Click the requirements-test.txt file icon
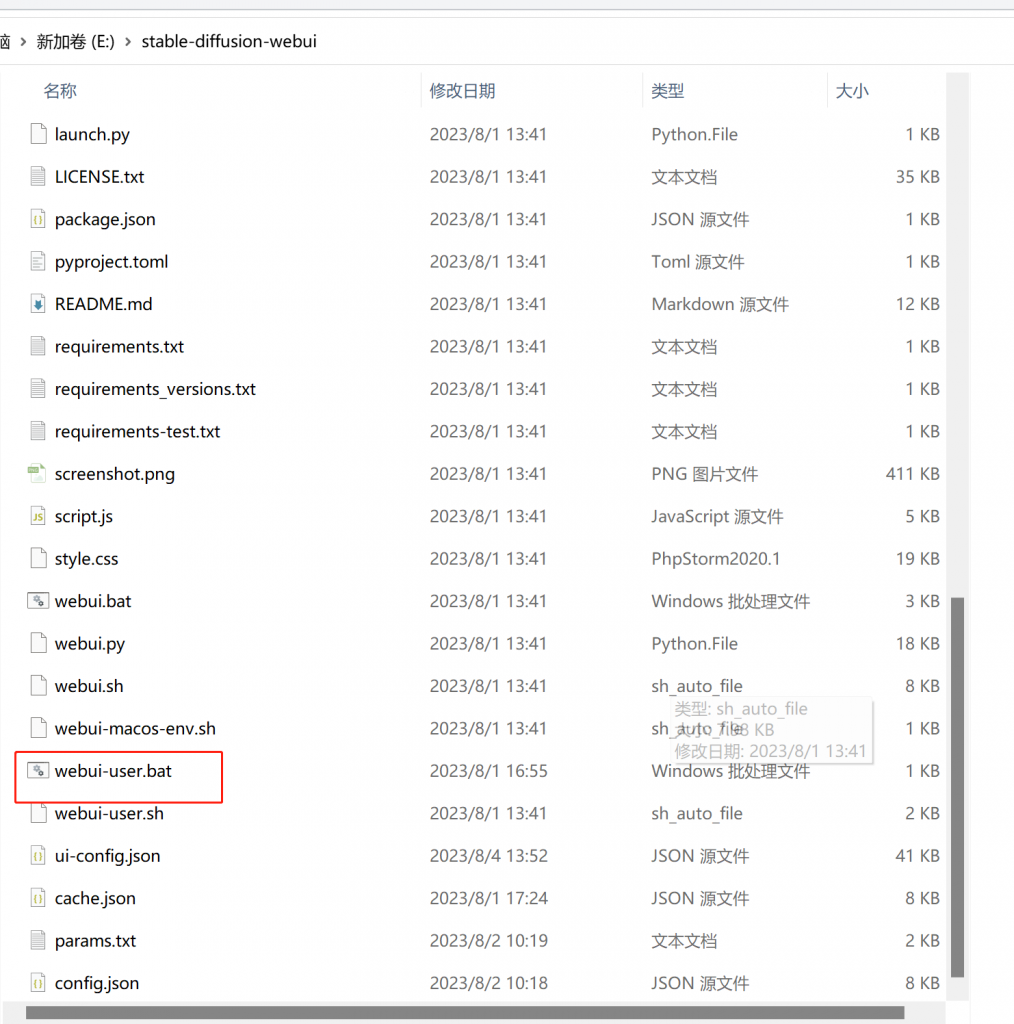This screenshot has width=1014, height=1024. coord(39,431)
